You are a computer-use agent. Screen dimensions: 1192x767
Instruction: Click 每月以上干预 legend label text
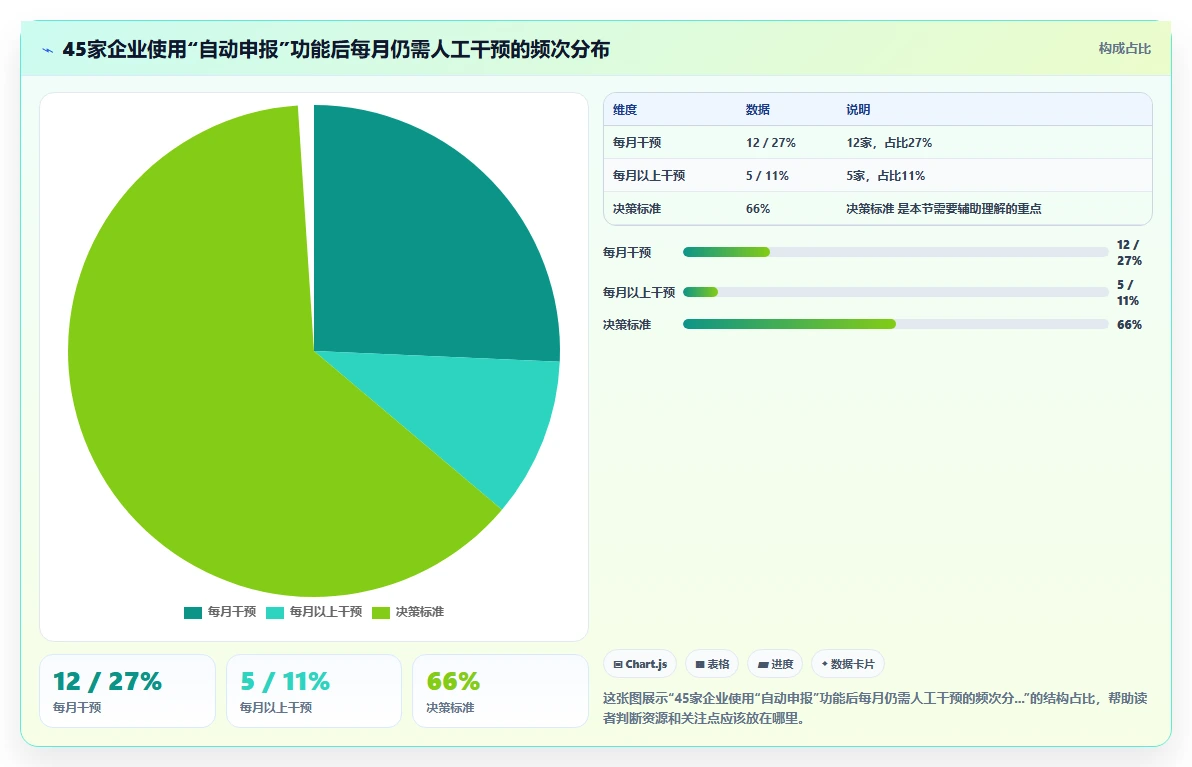pos(326,612)
